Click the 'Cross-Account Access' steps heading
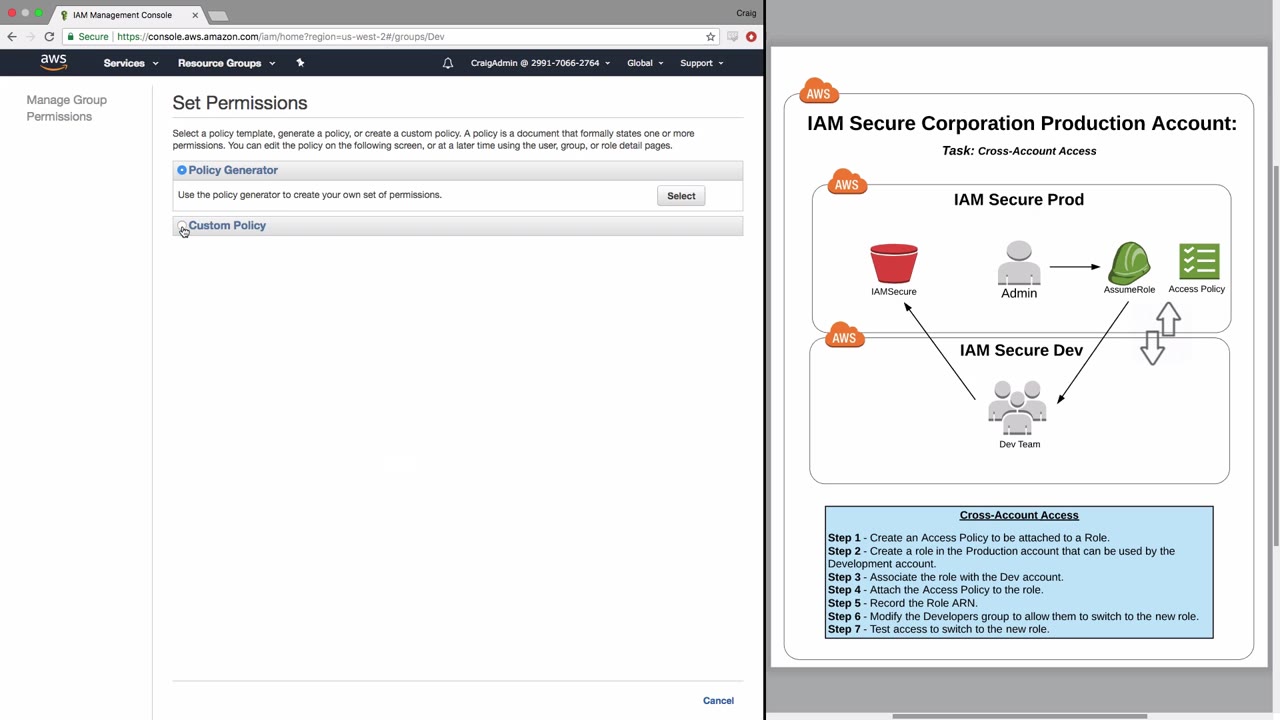Screen dimensions: 1280x720 coord(1019,516)
